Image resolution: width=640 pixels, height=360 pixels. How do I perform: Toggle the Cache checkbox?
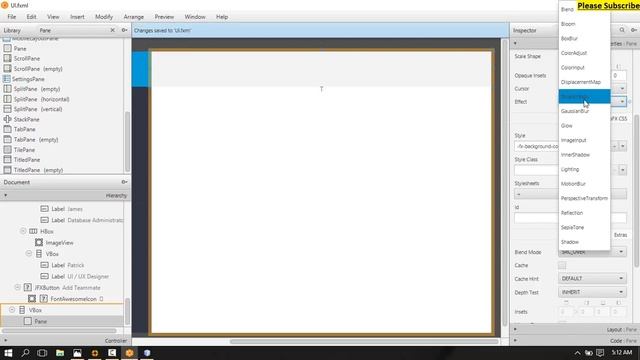point(562,265)
